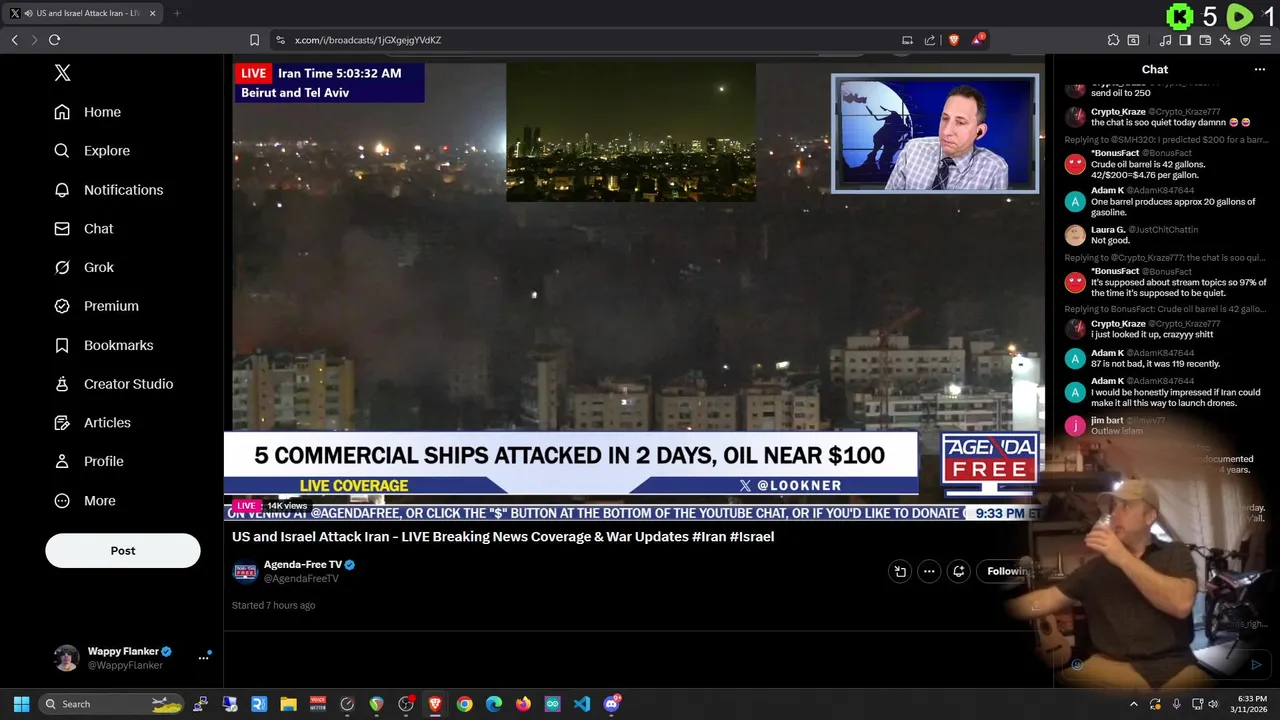Open the browser hamburger main menu

click(1265, 40)
